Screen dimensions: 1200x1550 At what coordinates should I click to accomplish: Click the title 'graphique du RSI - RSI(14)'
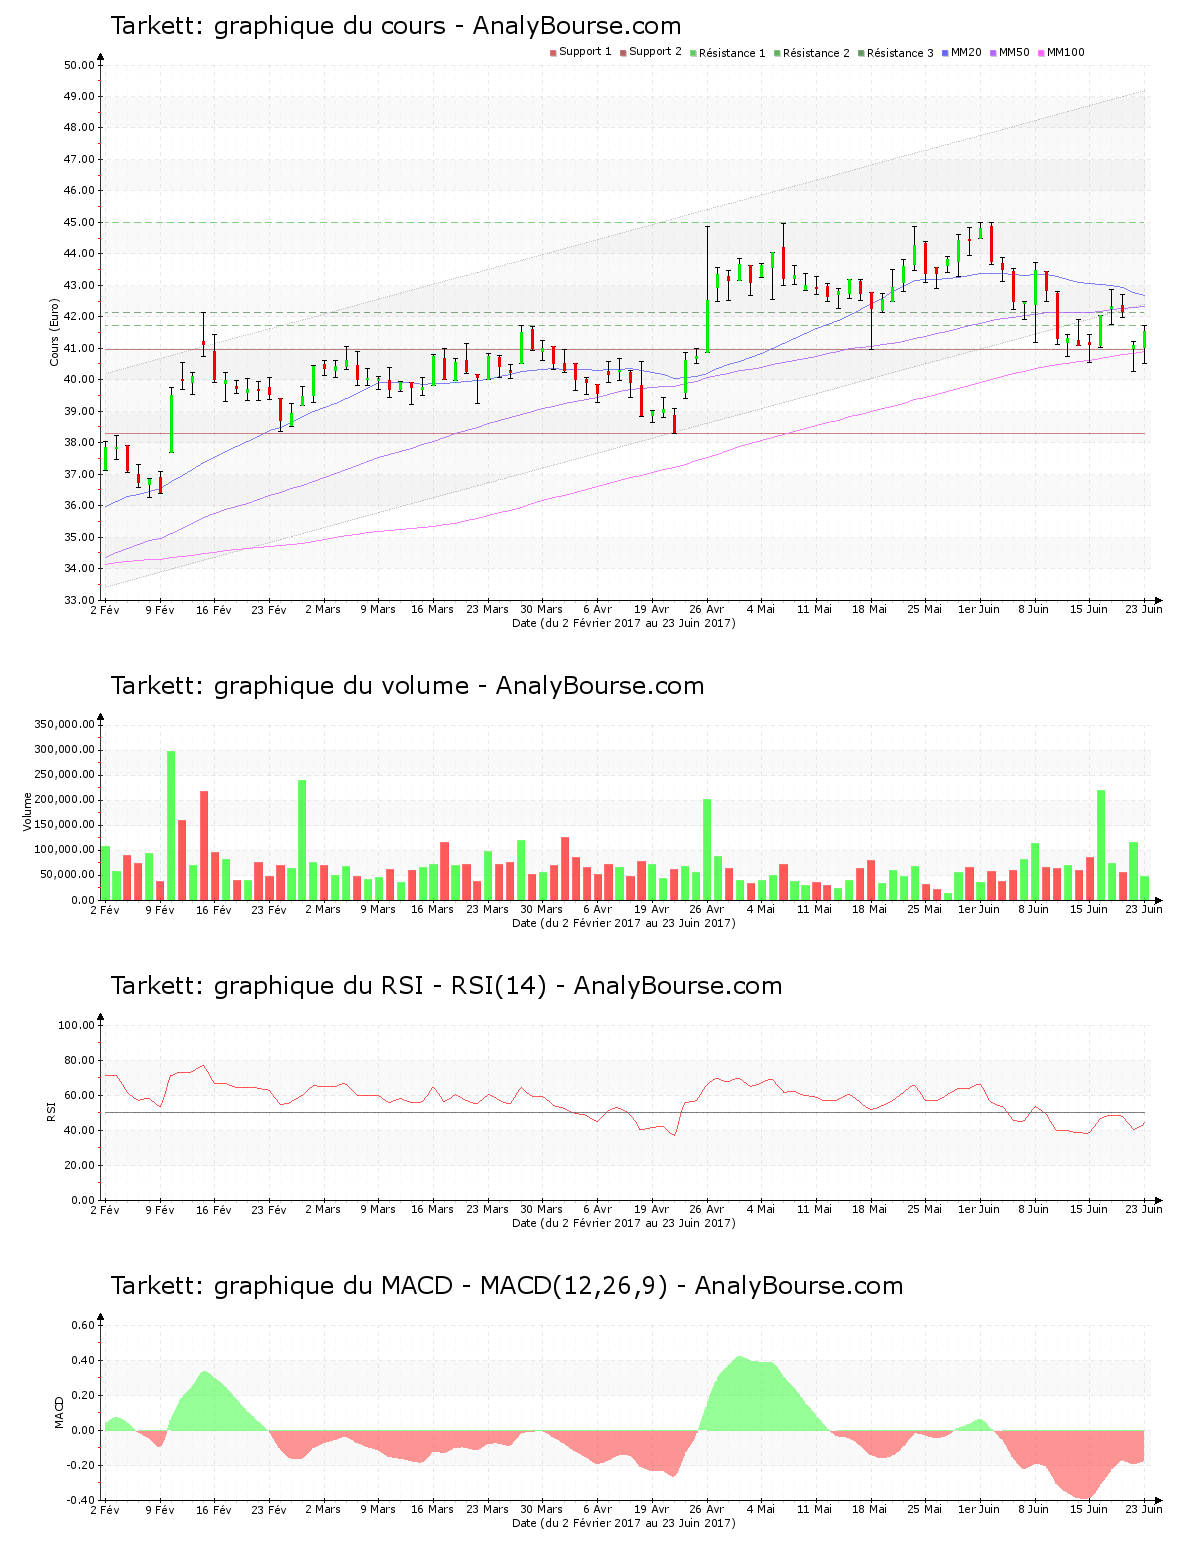(381, 986)
